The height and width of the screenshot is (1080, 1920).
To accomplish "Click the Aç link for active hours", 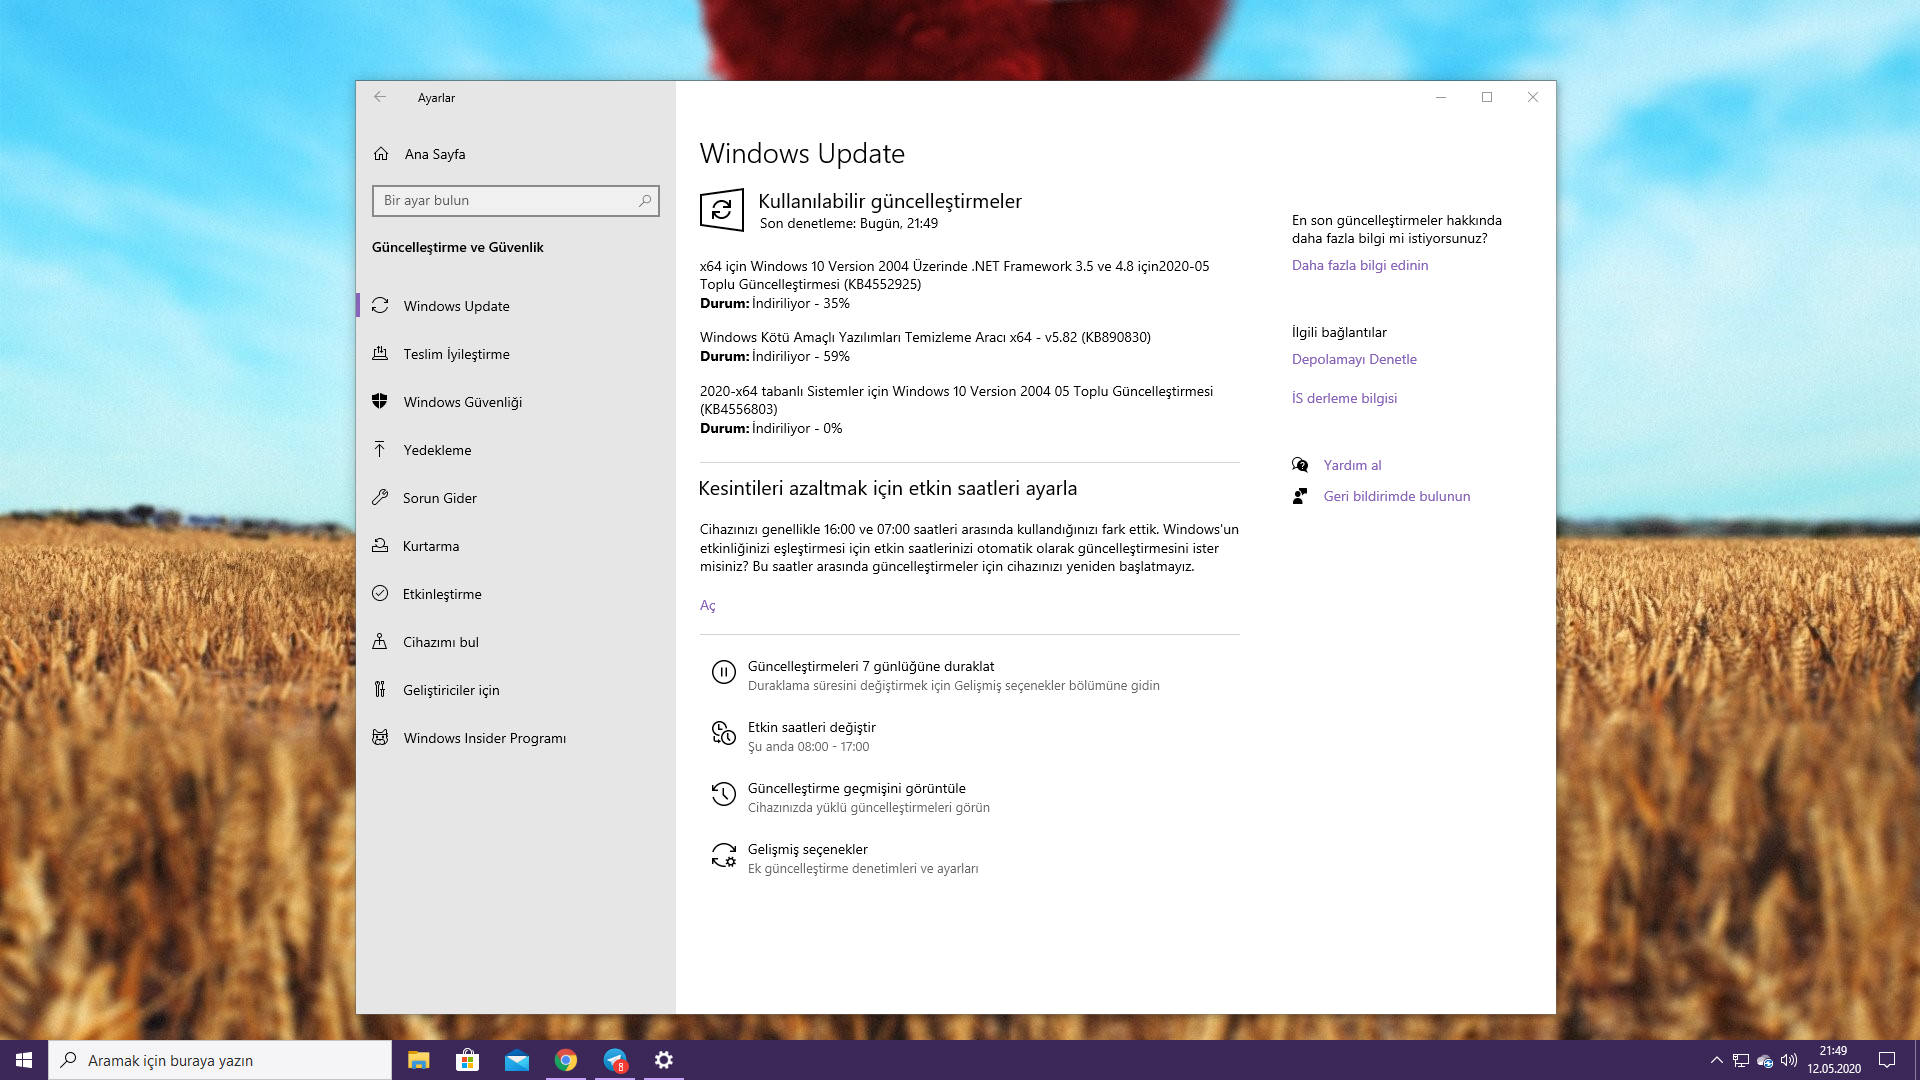I will tap(707, 605).
